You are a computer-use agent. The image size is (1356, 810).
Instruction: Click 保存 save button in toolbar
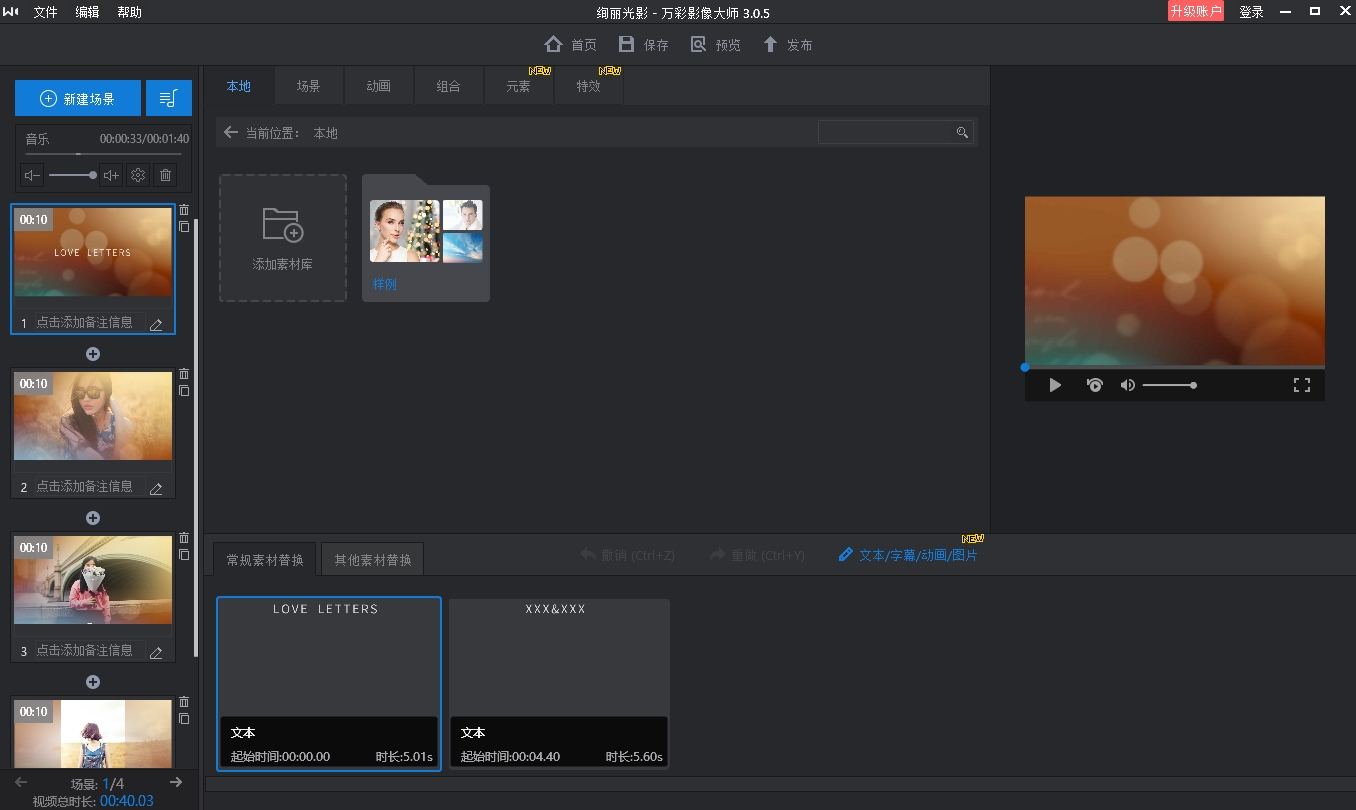[643, 44]
